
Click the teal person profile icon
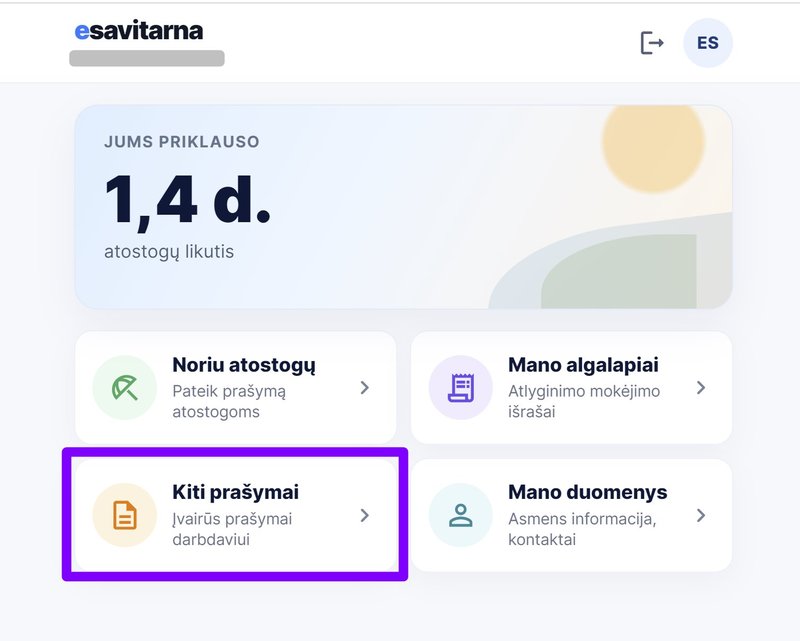pyautogui.click(x=461, y=515)
